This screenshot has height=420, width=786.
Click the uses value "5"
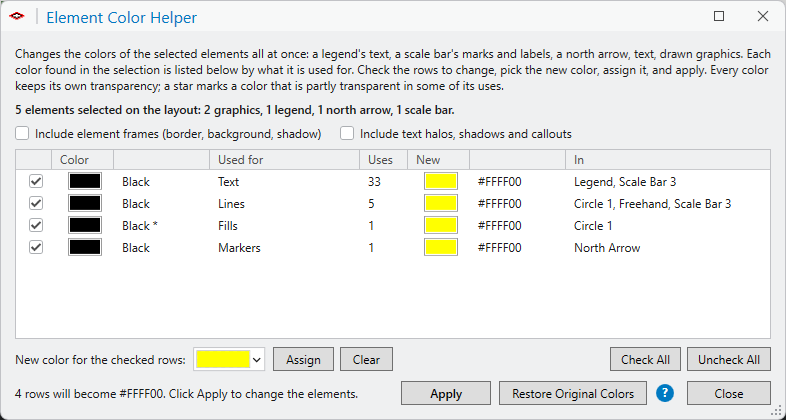click(371, 204)
